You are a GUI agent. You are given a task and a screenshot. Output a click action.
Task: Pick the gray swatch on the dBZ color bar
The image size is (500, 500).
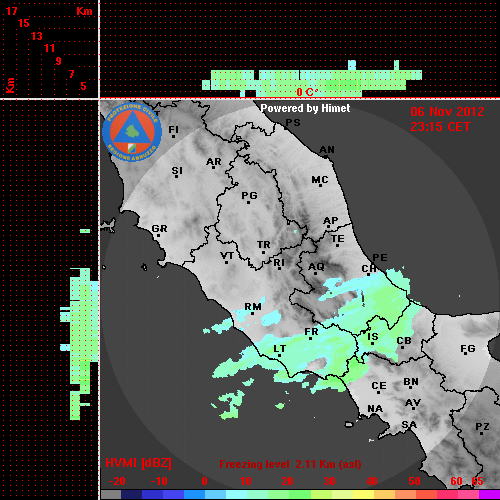pyautogui.click(x=111, y=495)
